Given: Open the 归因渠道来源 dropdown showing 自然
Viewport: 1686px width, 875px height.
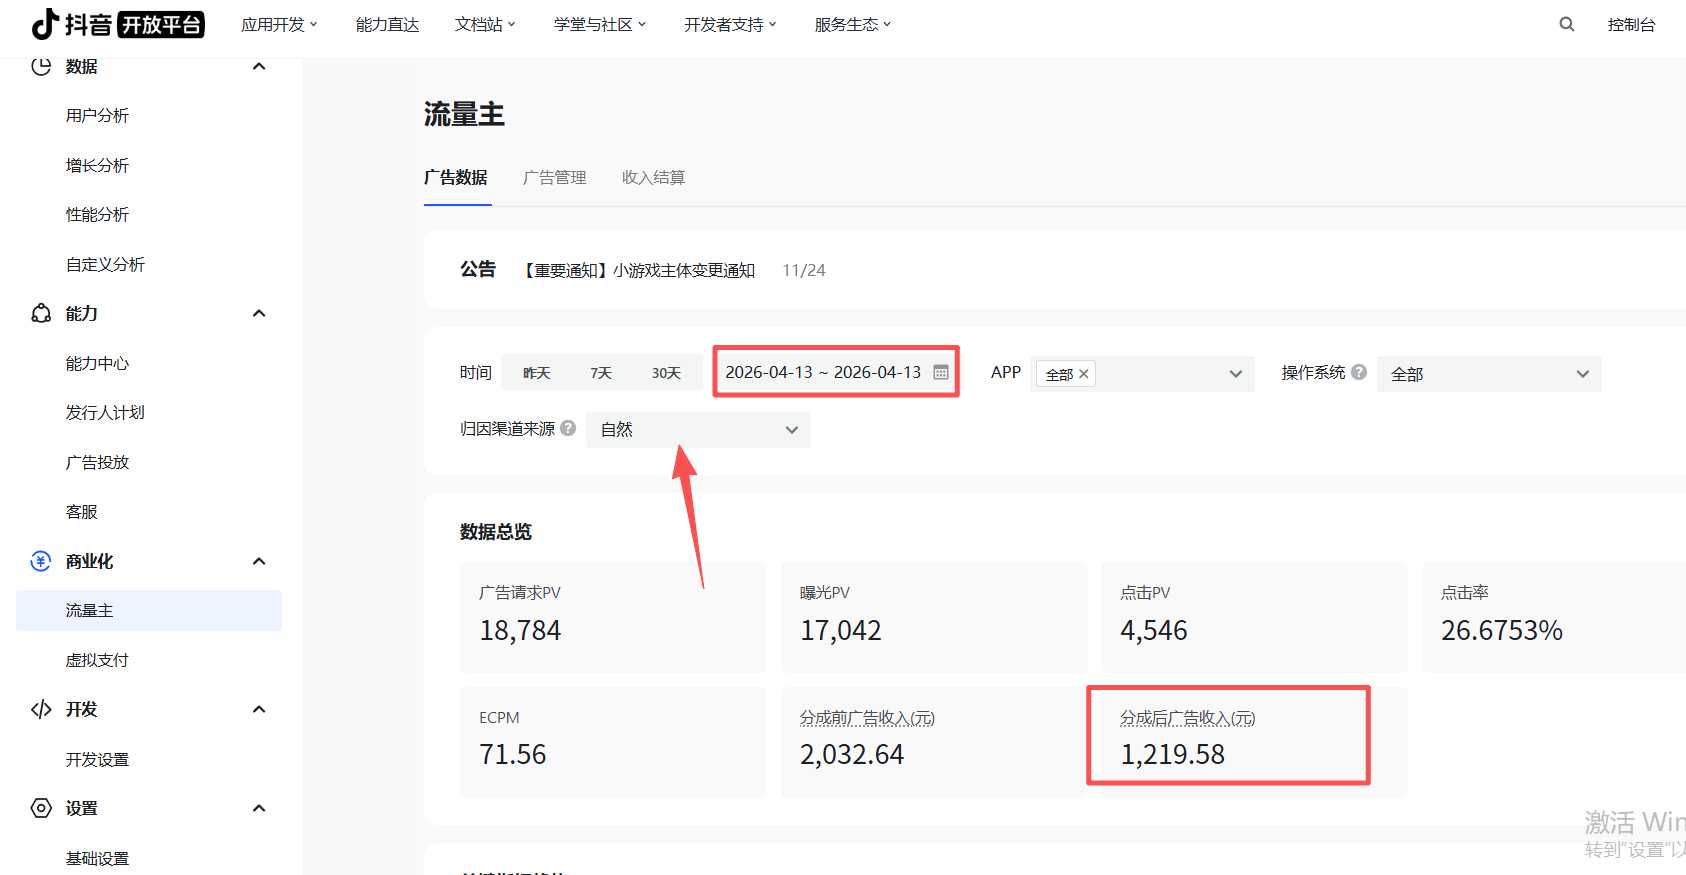Looking at the screenshot, I should click(698, 430).
